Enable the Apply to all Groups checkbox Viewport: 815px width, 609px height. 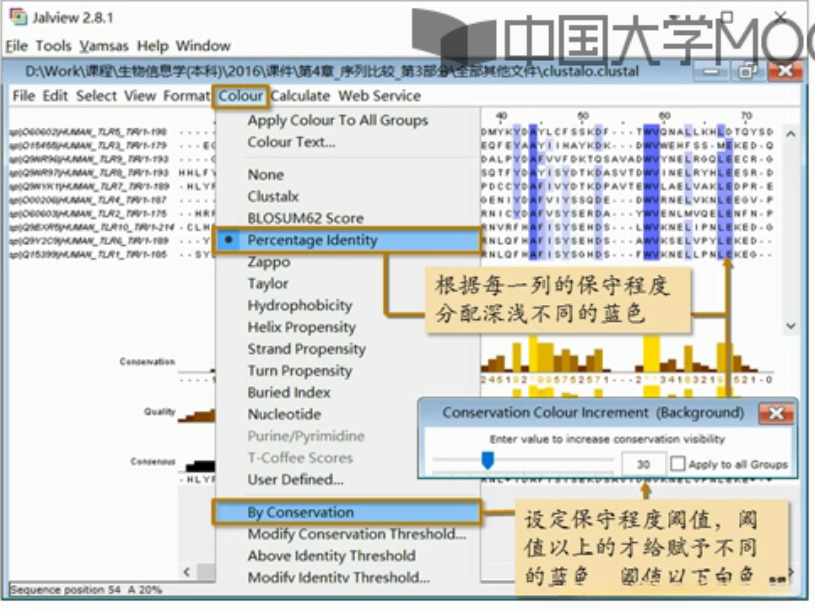click(x=679, y=462)
